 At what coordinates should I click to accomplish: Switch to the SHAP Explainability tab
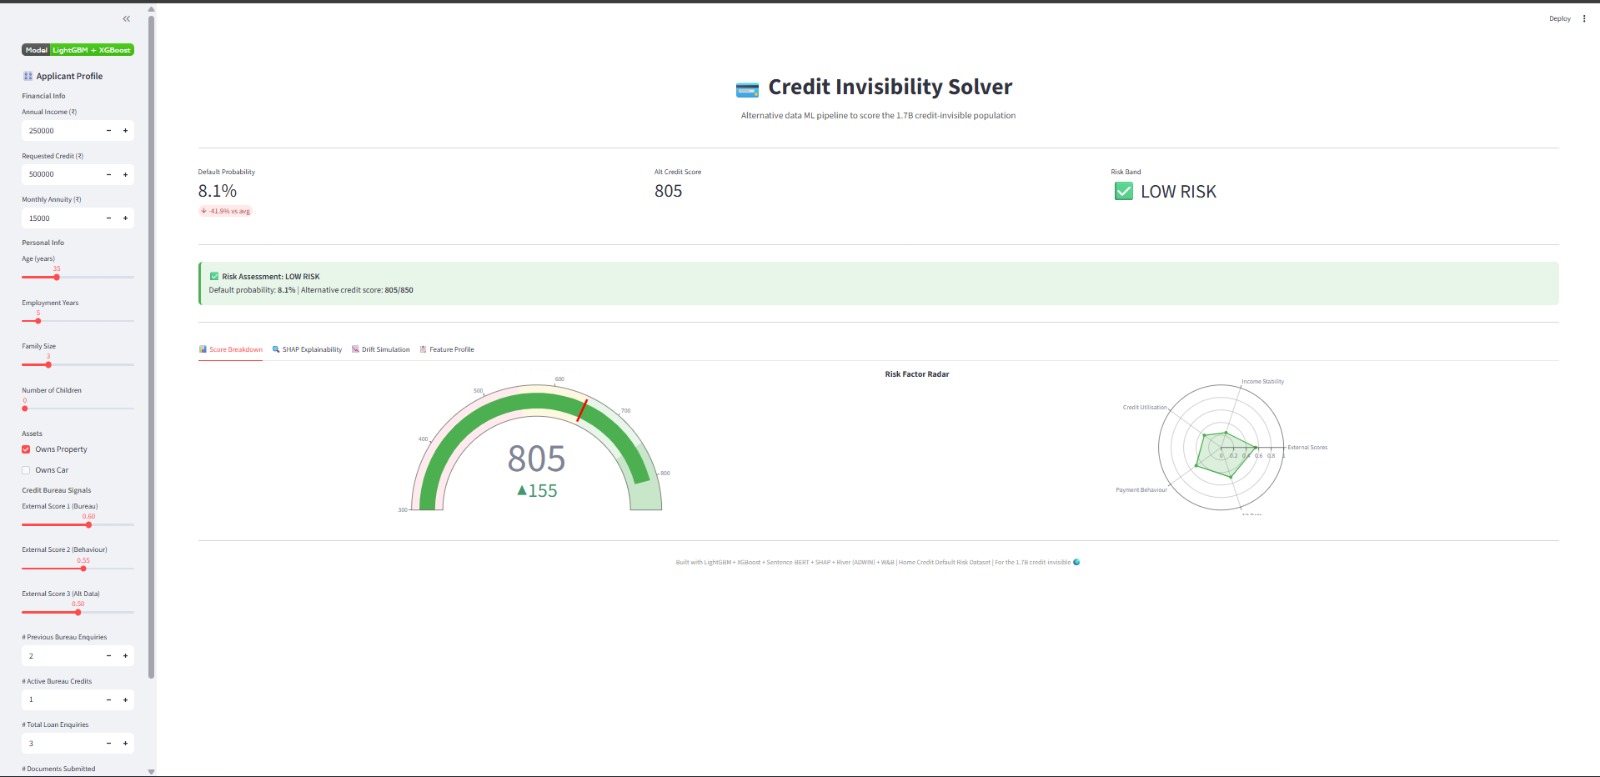[x=307, y=350]
